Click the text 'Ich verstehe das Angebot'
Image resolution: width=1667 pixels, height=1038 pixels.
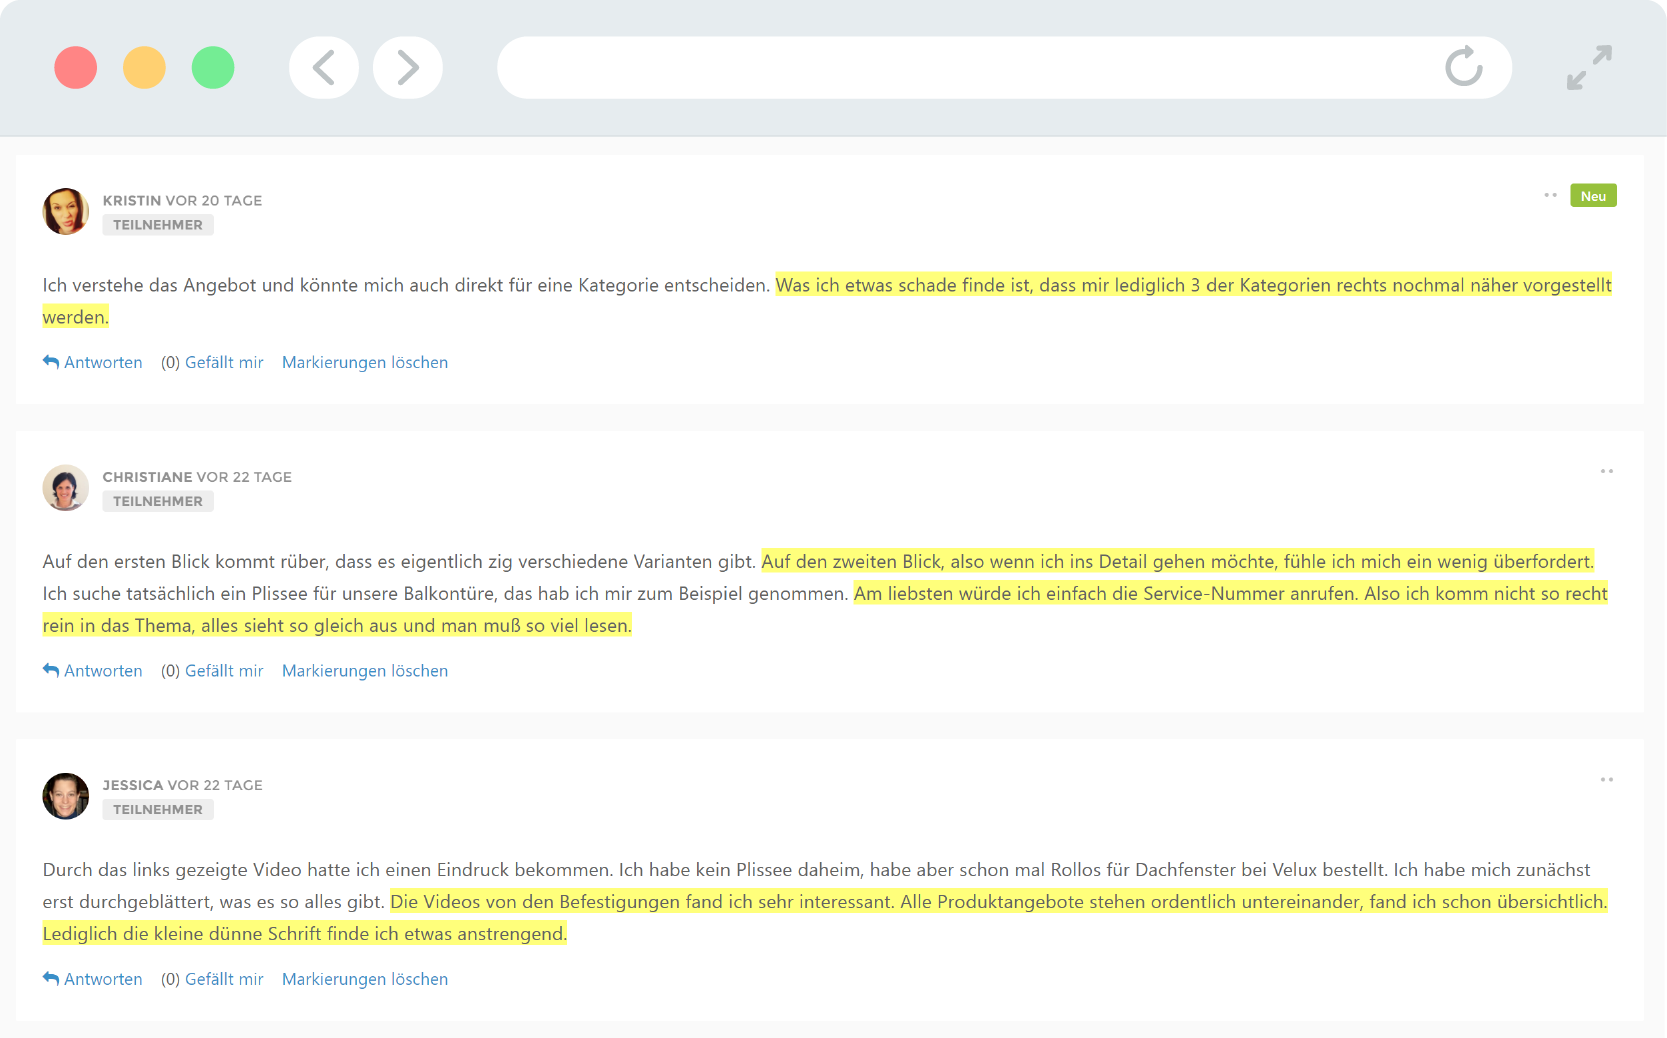point(149,285)
